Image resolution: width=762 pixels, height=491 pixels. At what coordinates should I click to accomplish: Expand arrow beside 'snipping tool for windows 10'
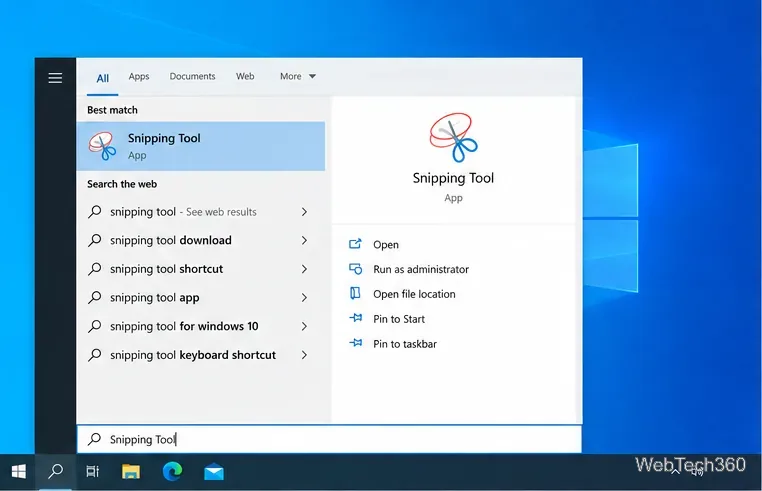pyautogui.click(x=304, y=326)
